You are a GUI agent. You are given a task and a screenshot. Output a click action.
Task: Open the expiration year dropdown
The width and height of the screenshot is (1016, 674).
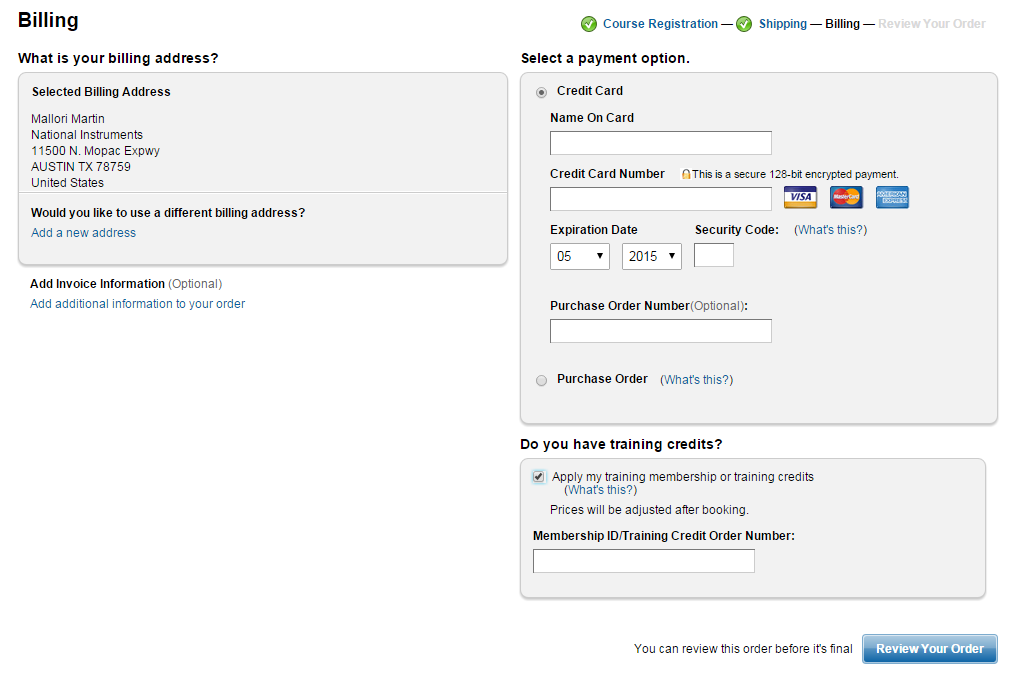(x=651, y=257)
